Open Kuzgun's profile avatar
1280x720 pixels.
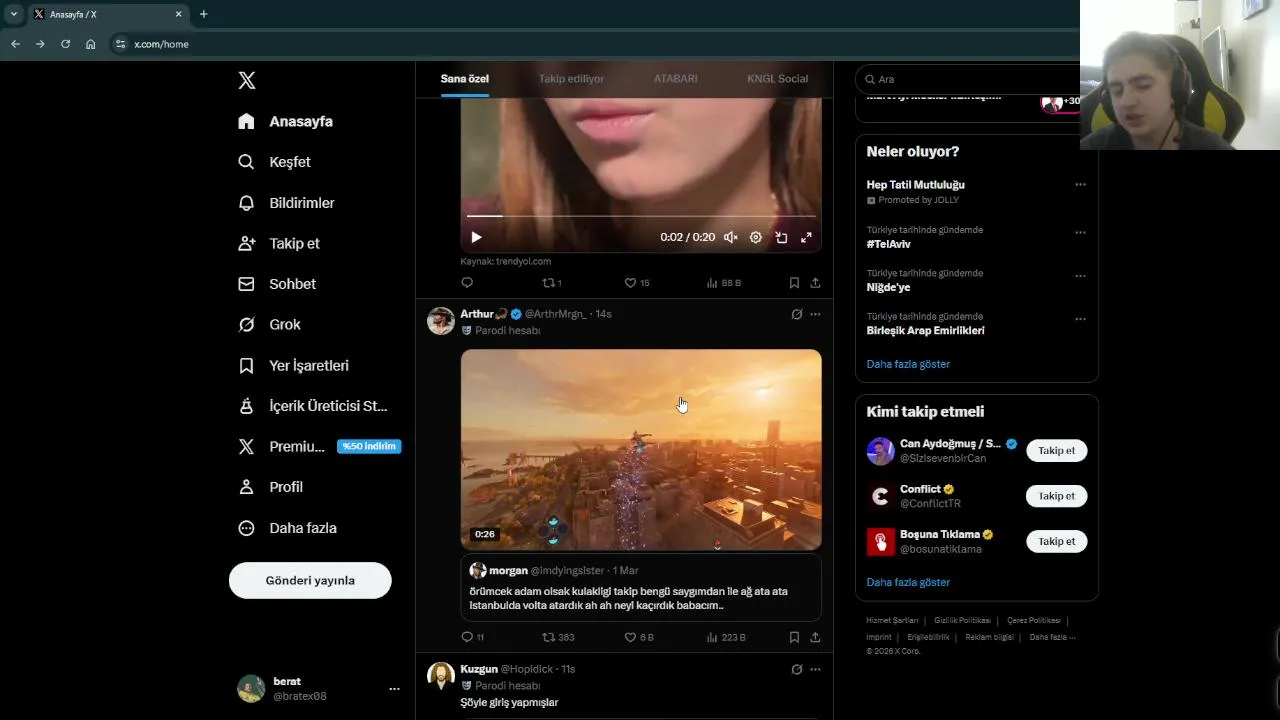pyautogui.click(x=441, y=676)
